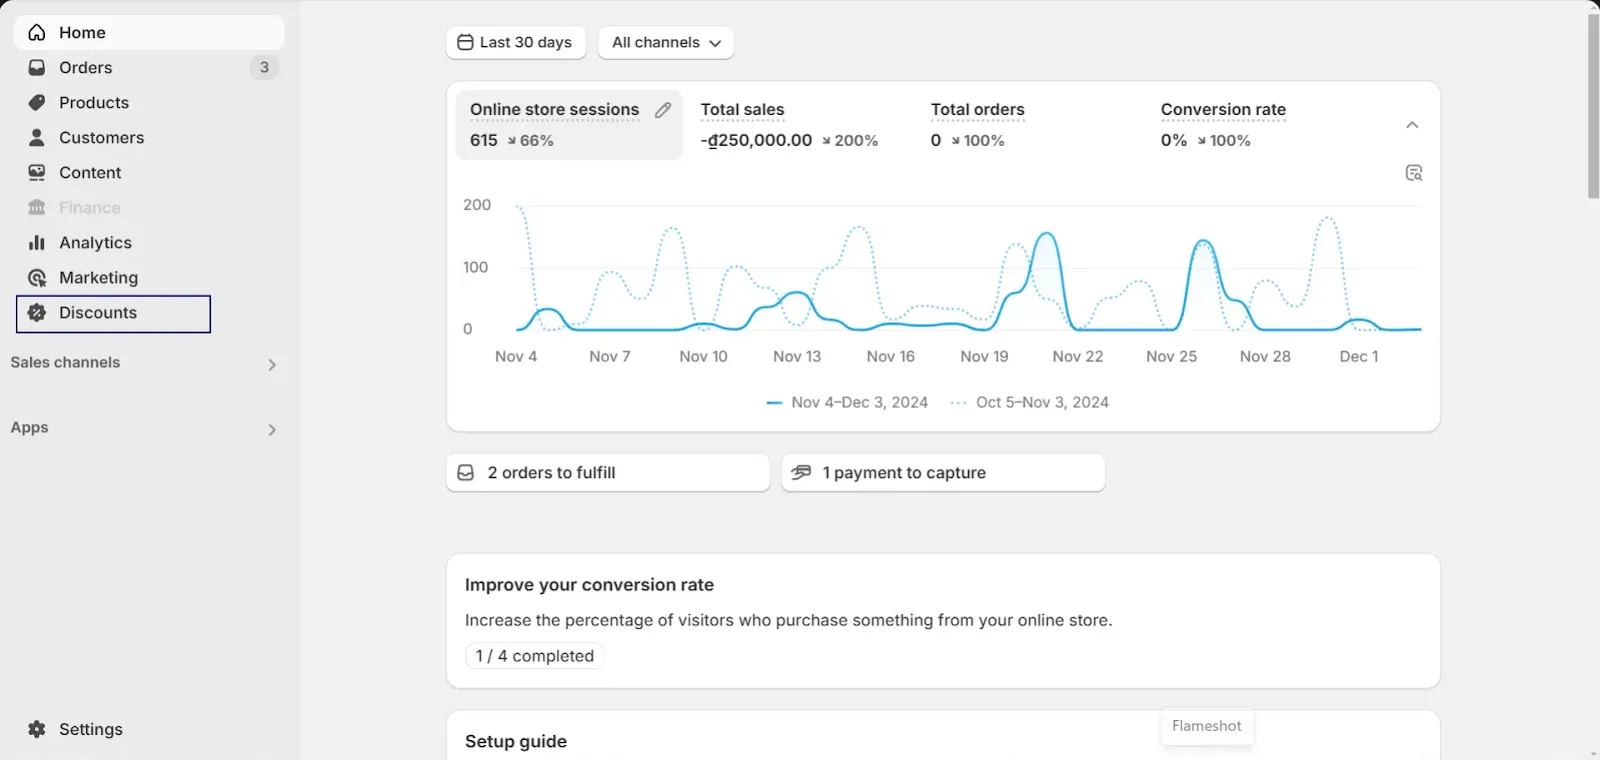
Task: Click the Products tag icon
Action: tap(37, 103)
